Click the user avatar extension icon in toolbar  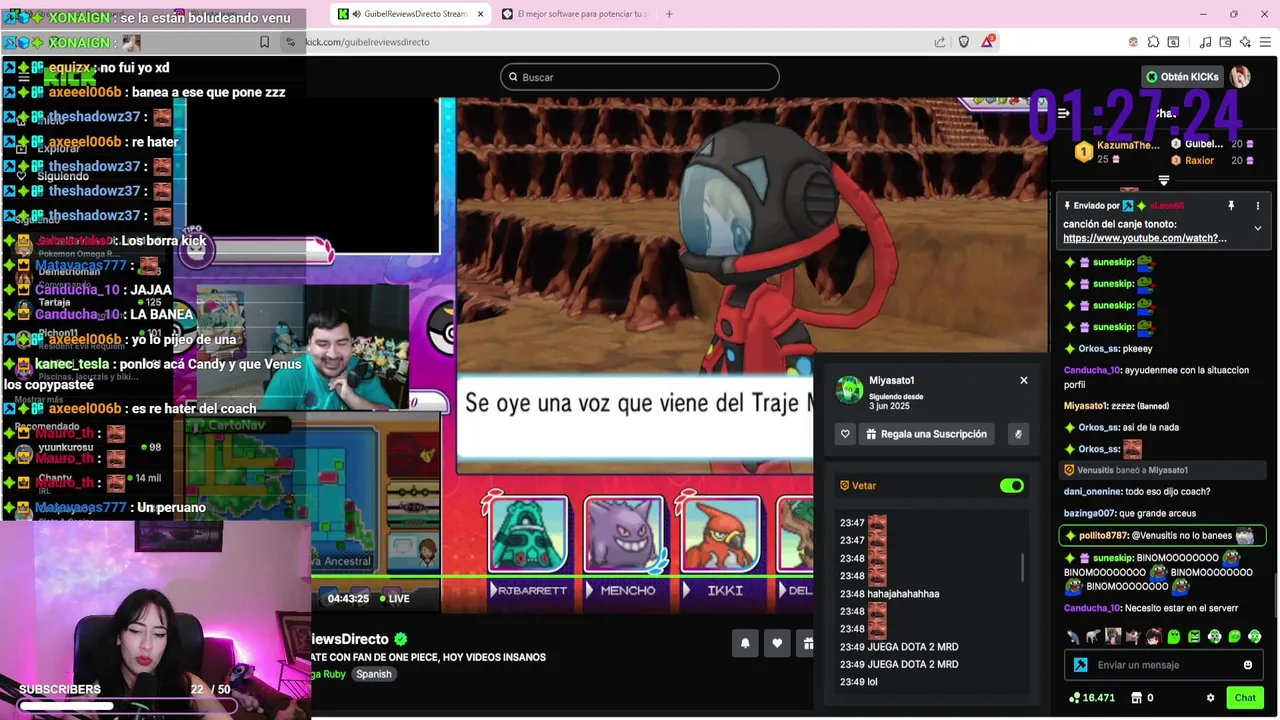(x=1133, y=42)
